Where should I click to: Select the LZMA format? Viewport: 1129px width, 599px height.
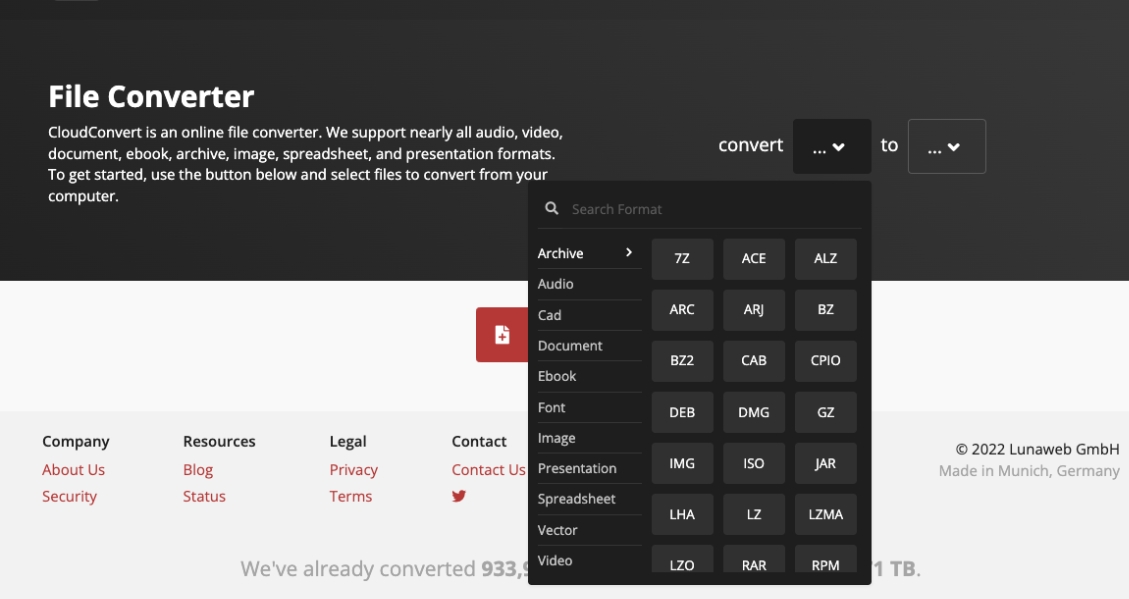pyautogui.click(x=825, y=514)
